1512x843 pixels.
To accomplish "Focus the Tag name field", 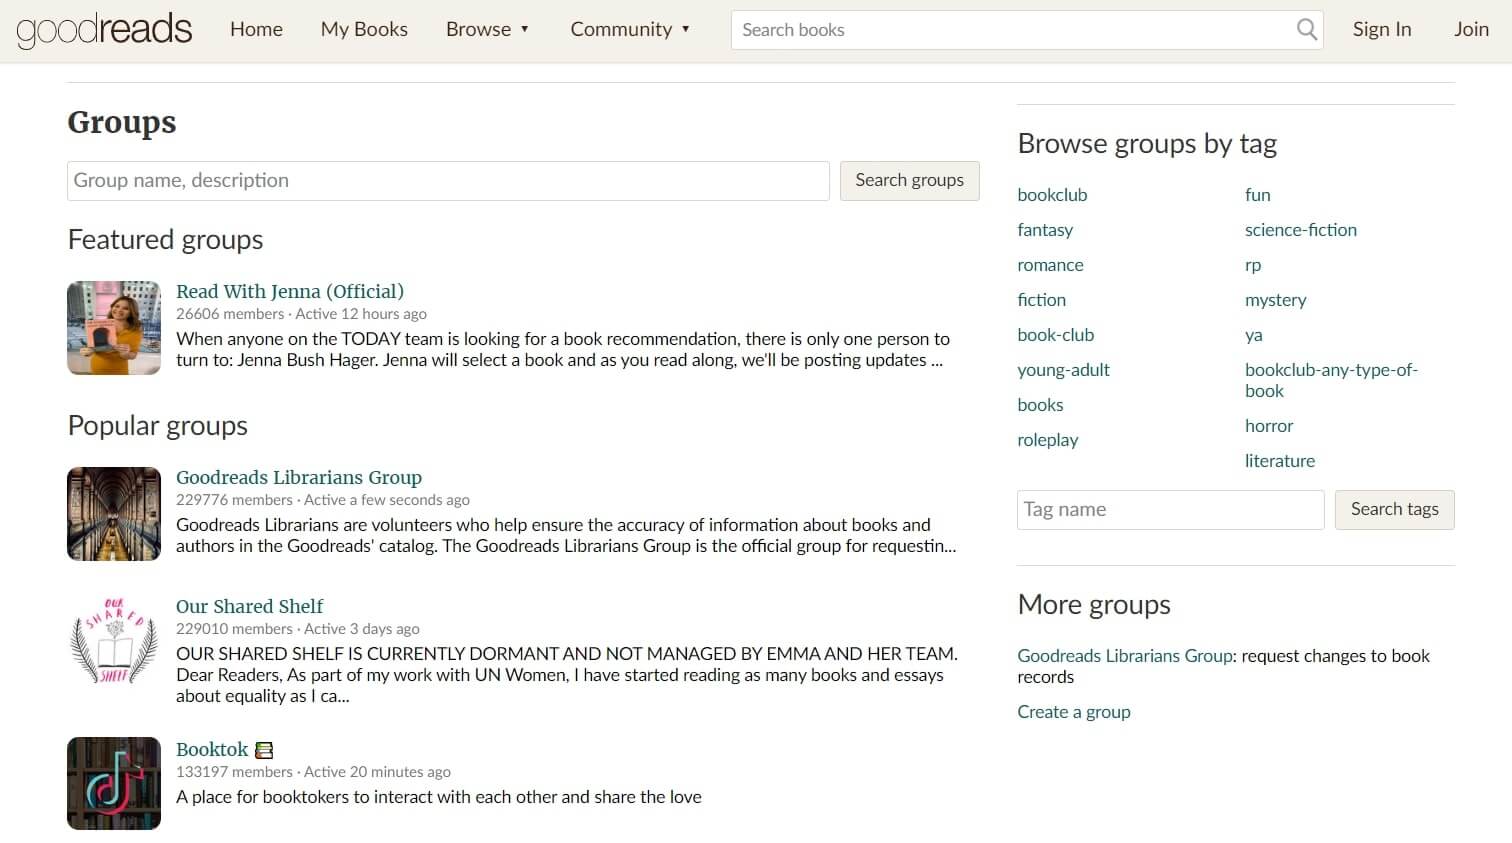I will [x=1171, y=510].
